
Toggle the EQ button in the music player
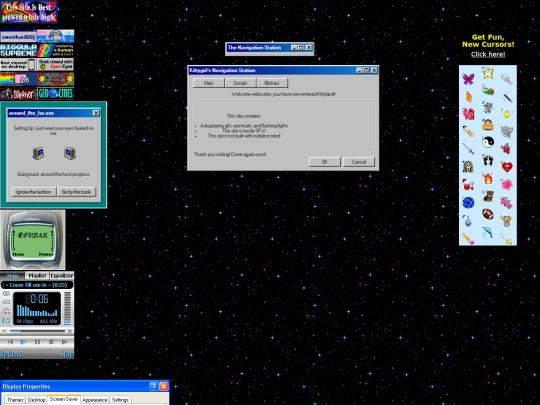pyautogui.click(x=6, y=321)
